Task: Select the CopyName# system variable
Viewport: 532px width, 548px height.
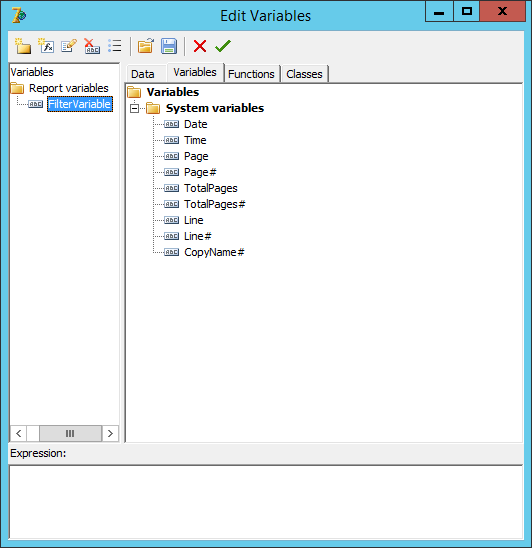Action: click(214, 252)
